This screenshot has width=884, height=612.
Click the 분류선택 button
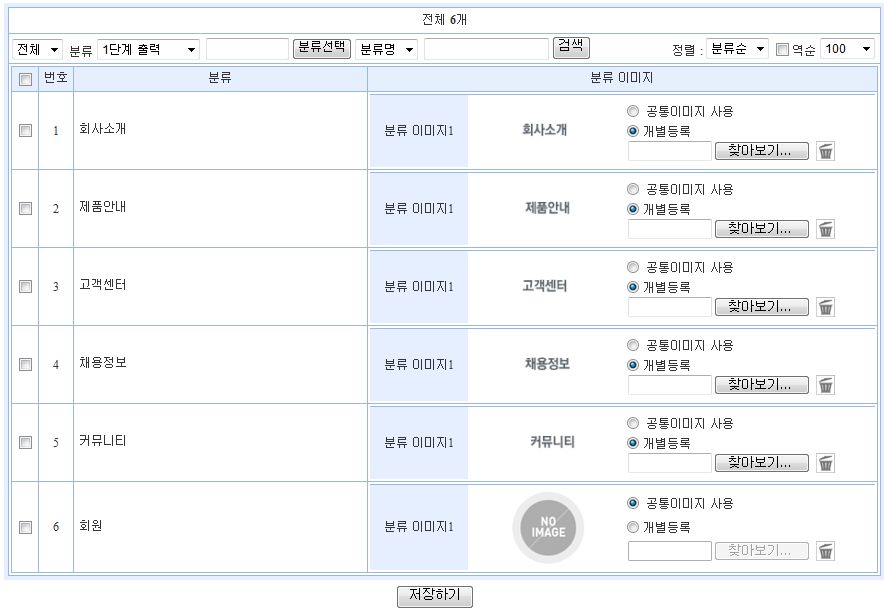click(321, 48)
